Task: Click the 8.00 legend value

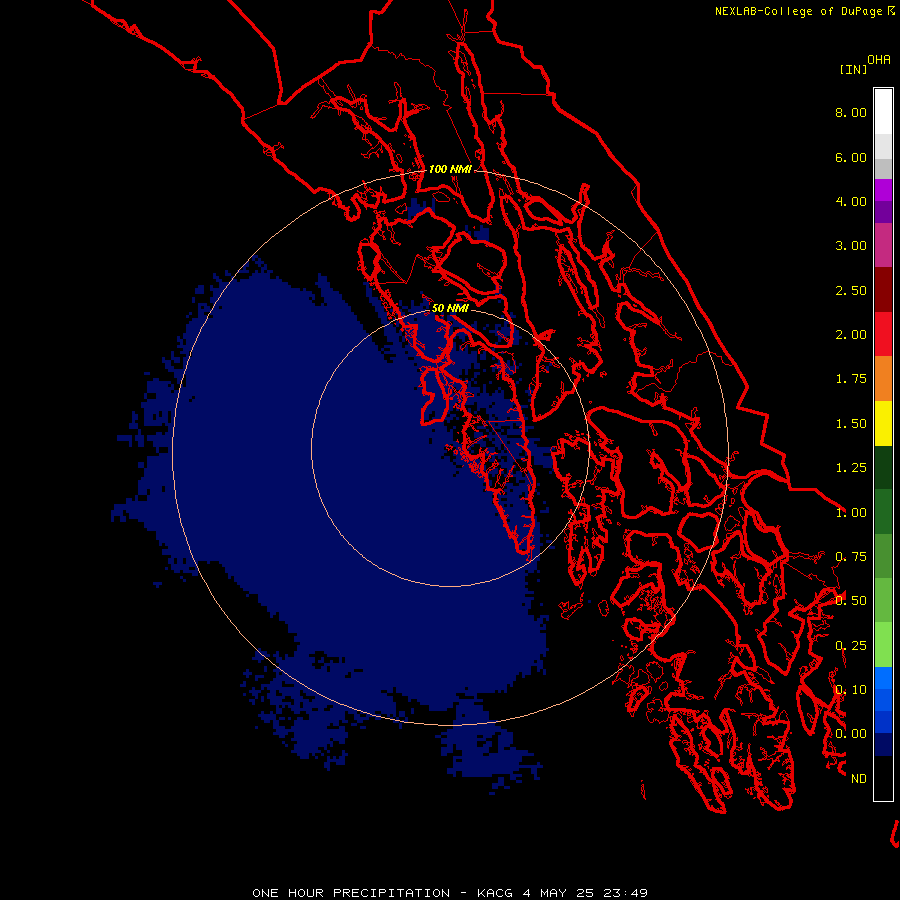Action: coord(851,112)
